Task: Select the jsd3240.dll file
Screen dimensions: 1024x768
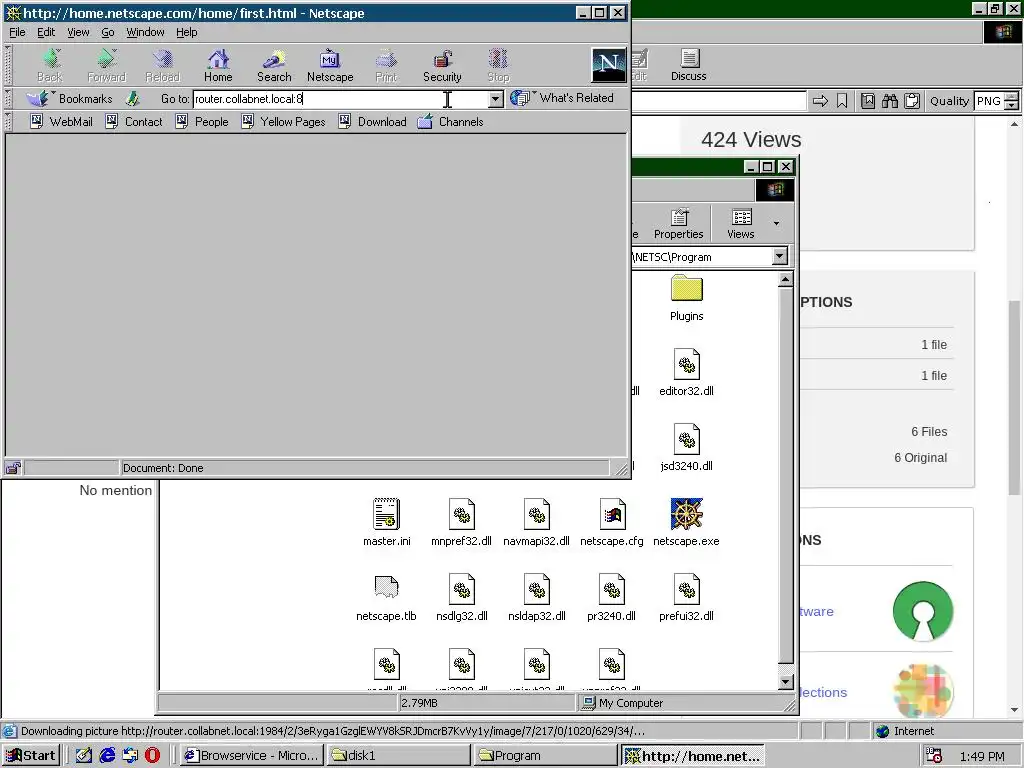Action: coord(686,448)
